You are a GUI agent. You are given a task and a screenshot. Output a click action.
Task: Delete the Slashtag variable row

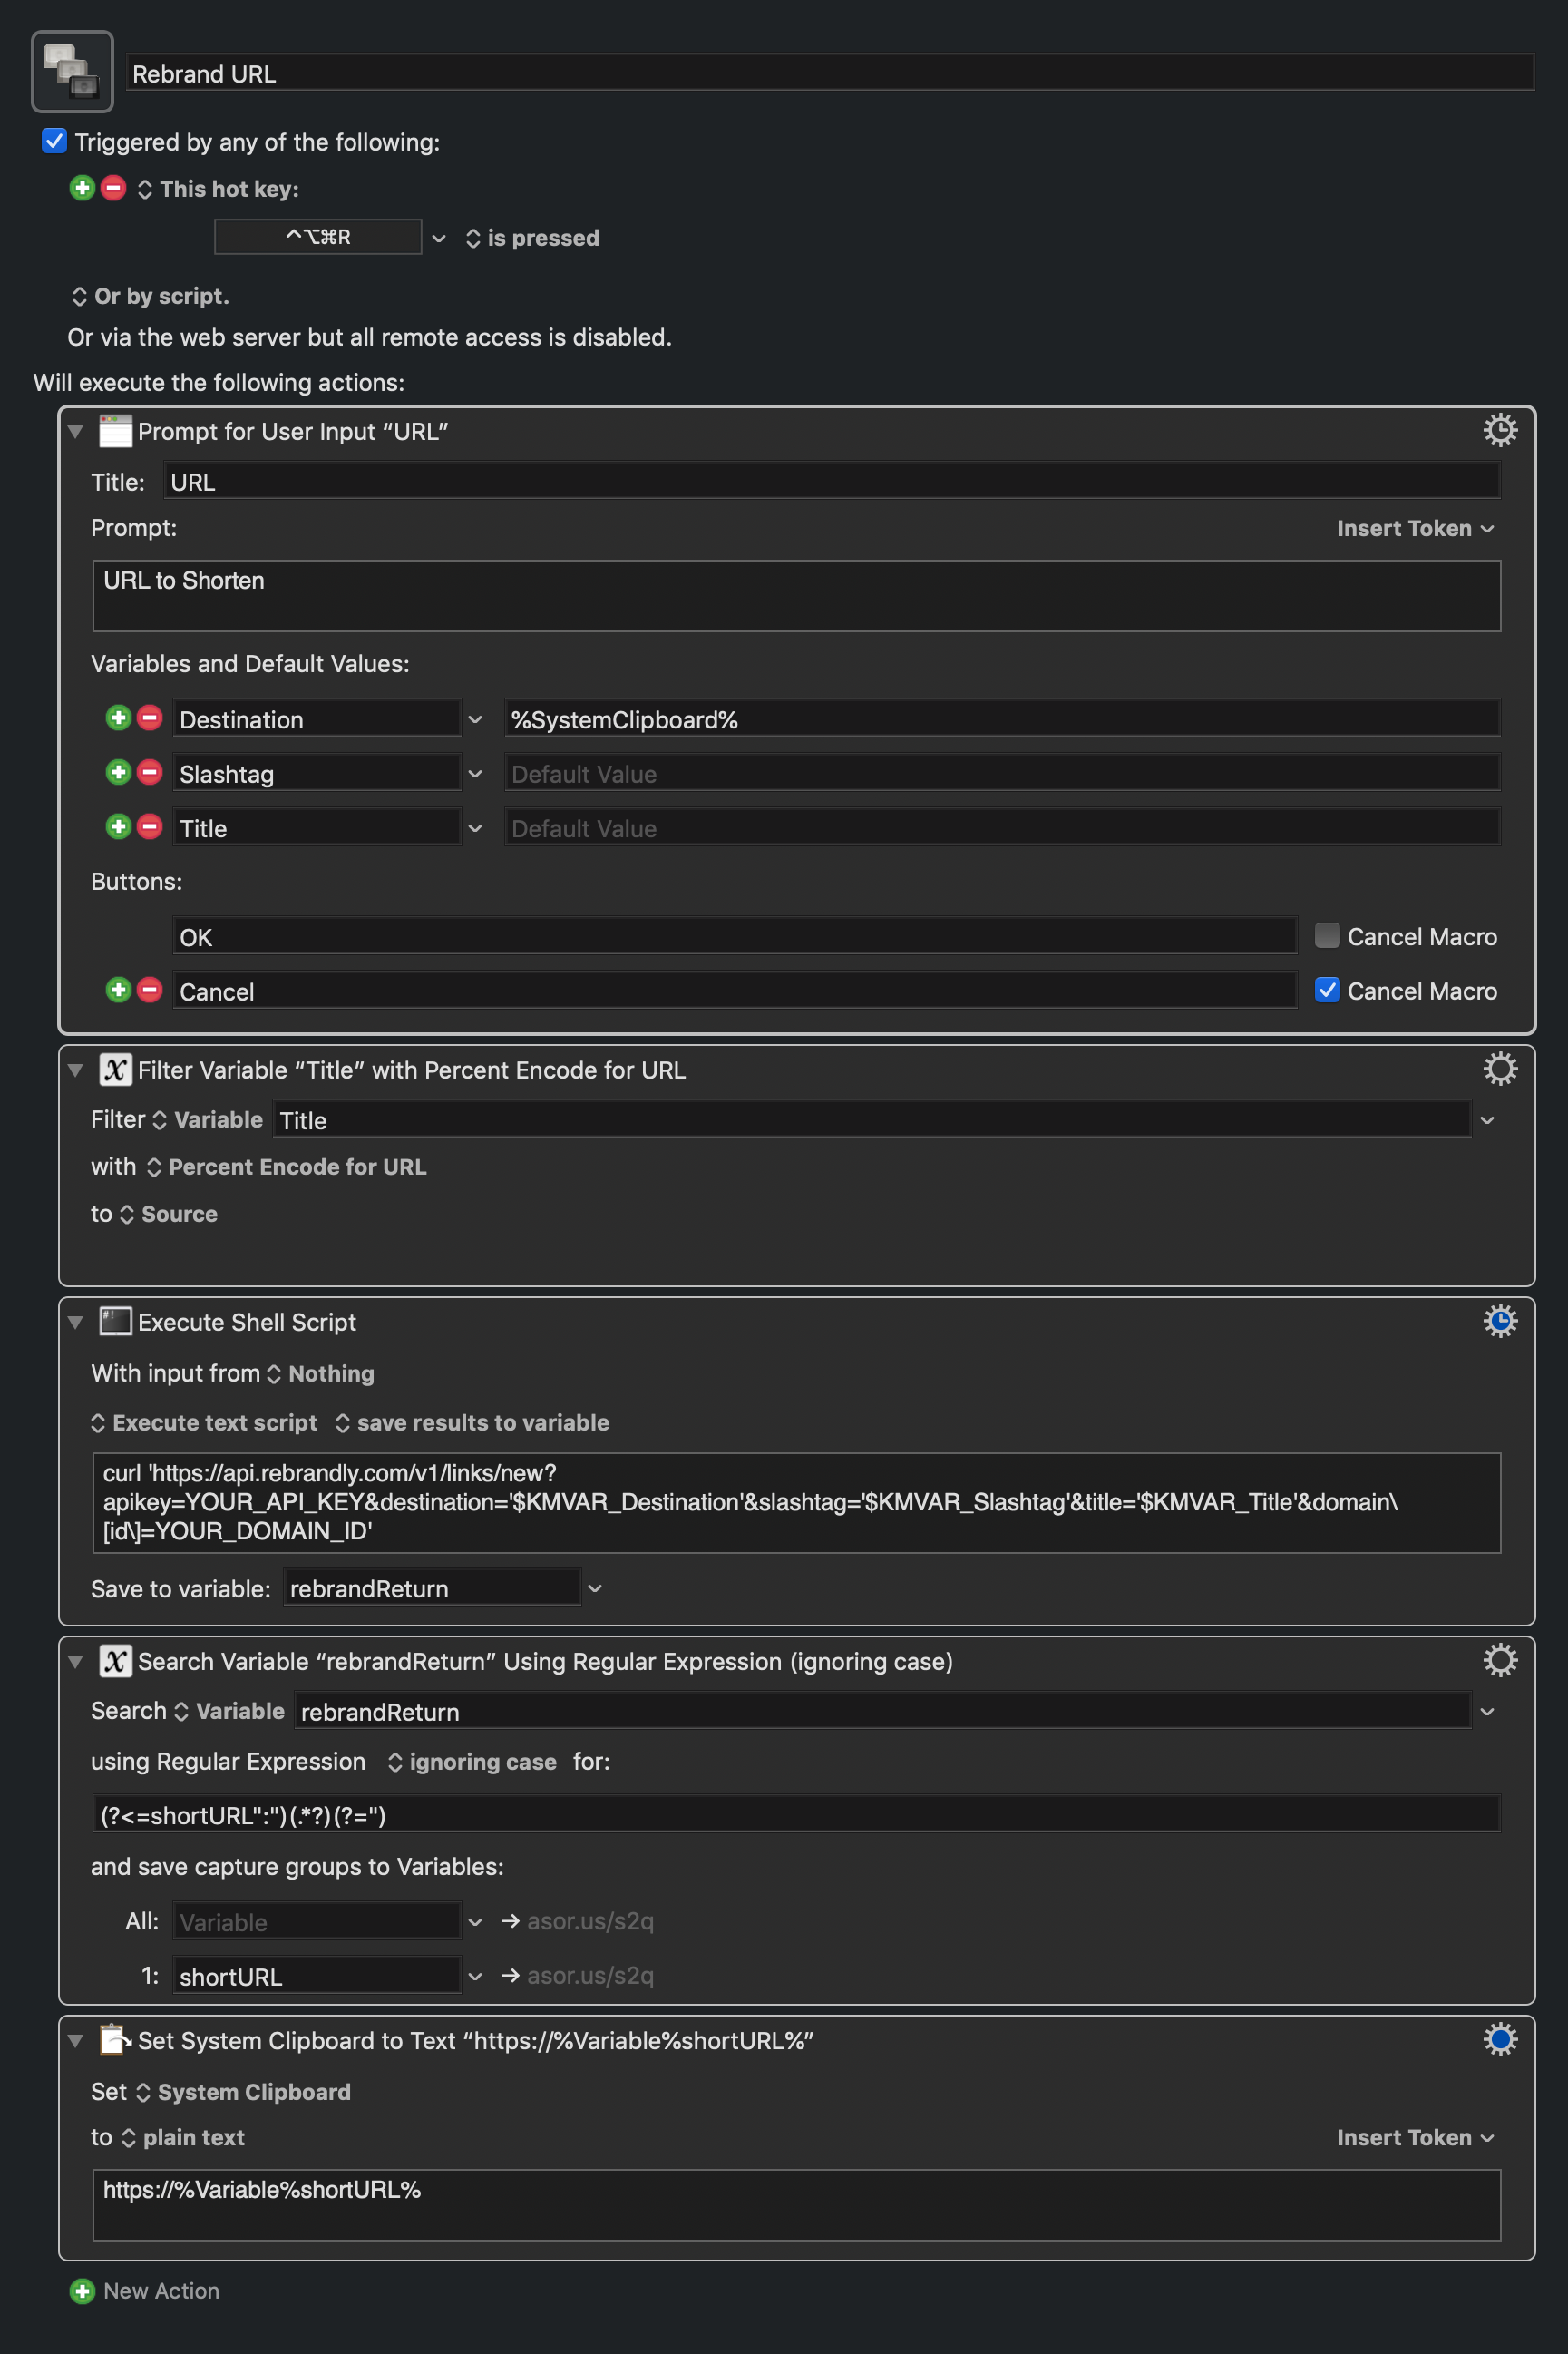pos(150,772)
